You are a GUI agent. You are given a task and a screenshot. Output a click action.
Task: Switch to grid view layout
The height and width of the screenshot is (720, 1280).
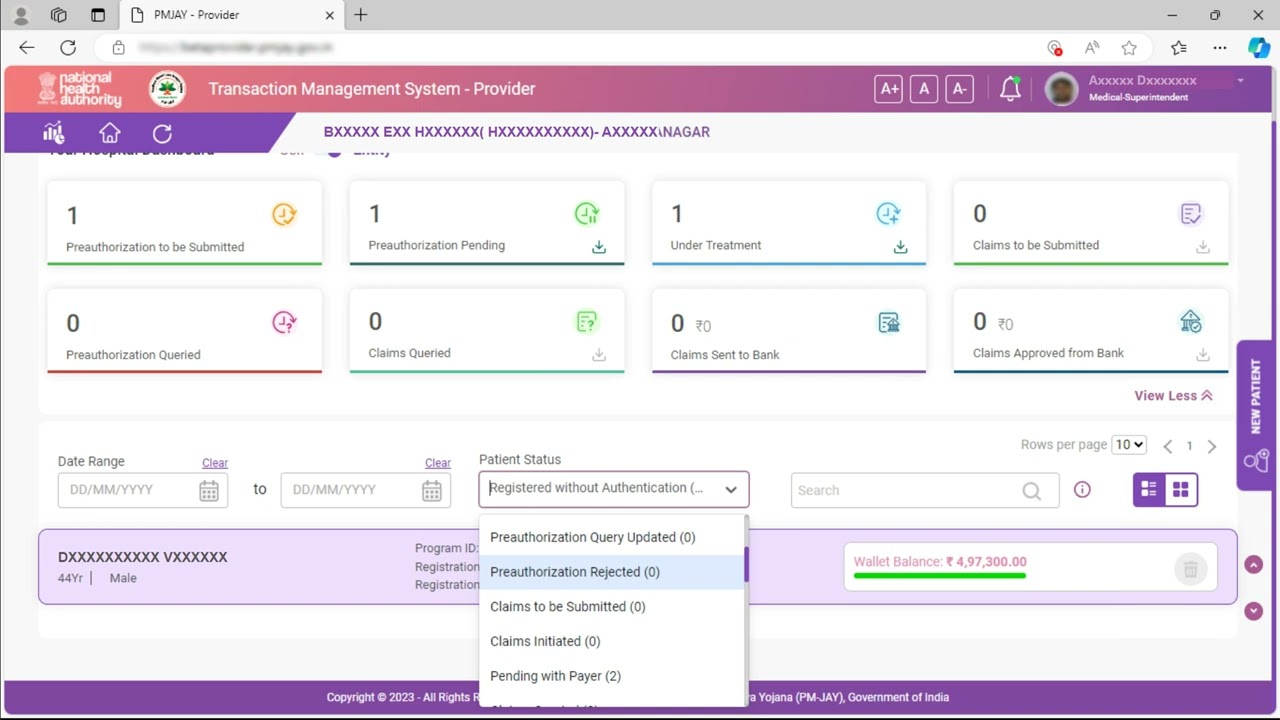pyautogui.click(x=1181, y=489)
